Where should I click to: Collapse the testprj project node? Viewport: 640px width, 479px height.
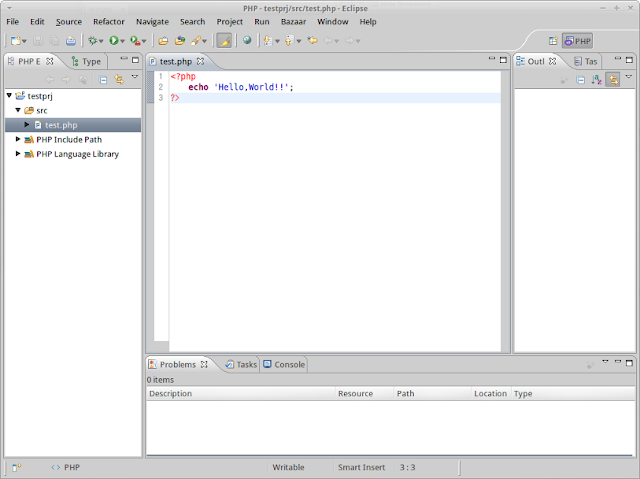click(9, 95)
